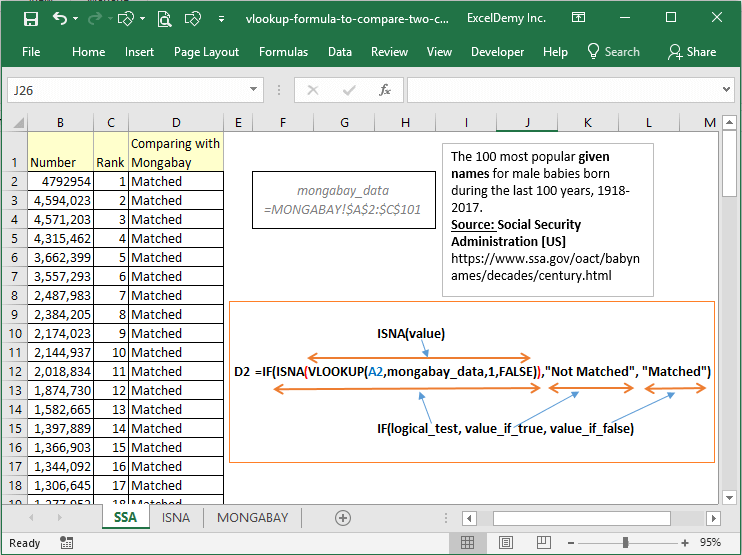Click the Enter checkmark formula bar icon
742x555 pixels.
349,90
